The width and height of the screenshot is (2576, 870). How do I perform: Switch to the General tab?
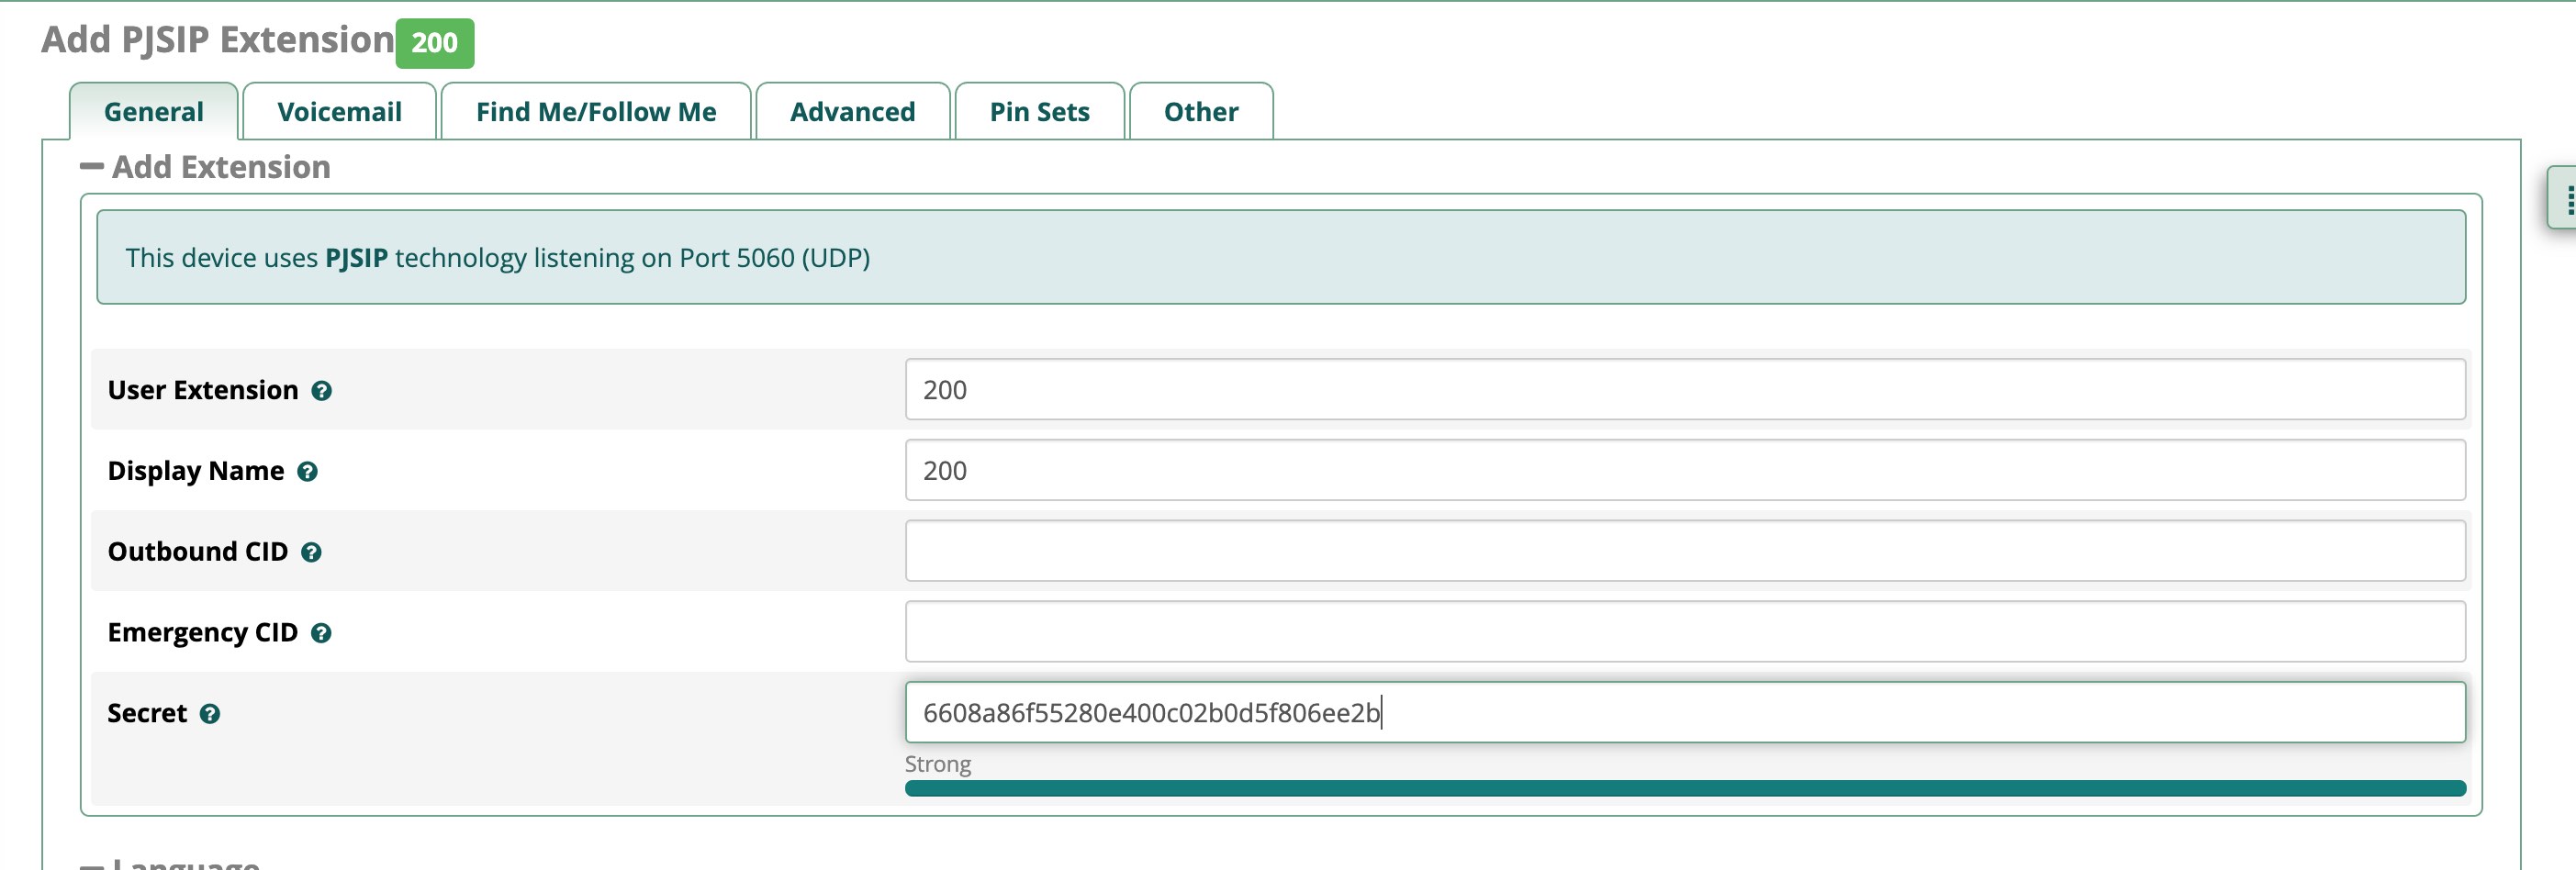click(x=153, y=112)
